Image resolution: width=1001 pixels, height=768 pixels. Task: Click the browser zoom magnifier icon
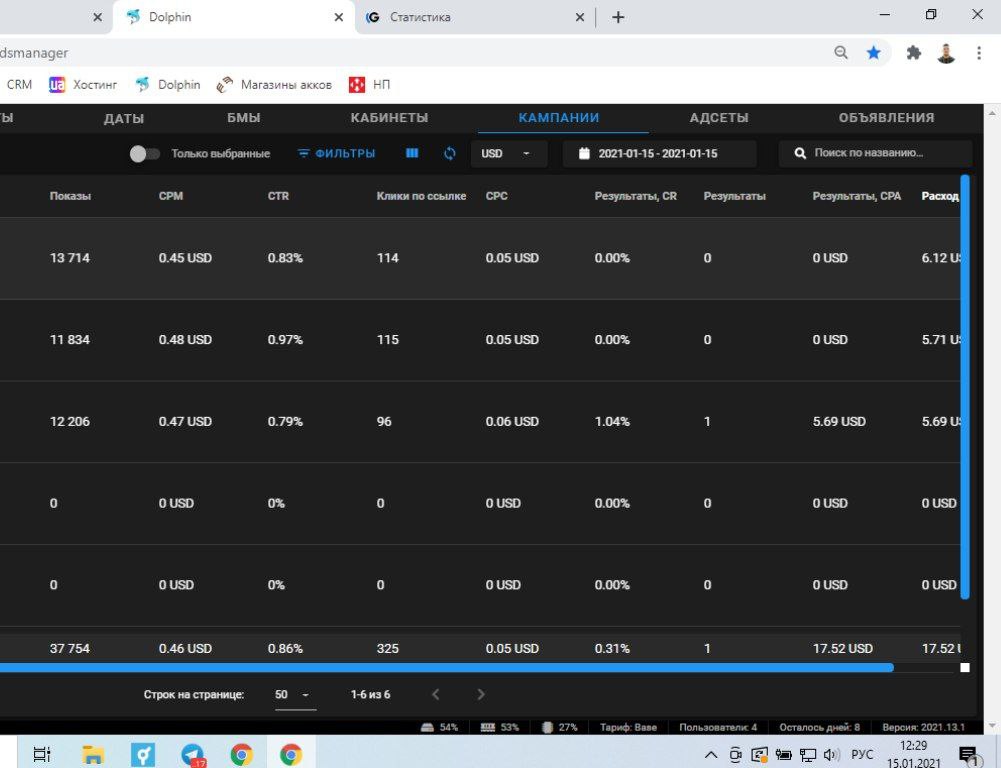pyautogui.click(x=841, y=52)
